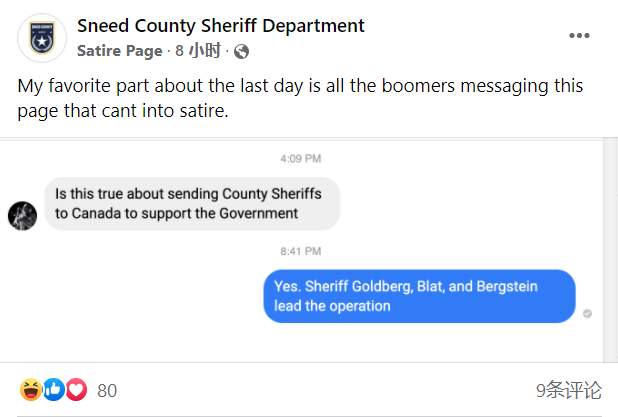Select the blue reply about Sheriff Goldberg
The image size is (618, 417).
click(419, 296)
